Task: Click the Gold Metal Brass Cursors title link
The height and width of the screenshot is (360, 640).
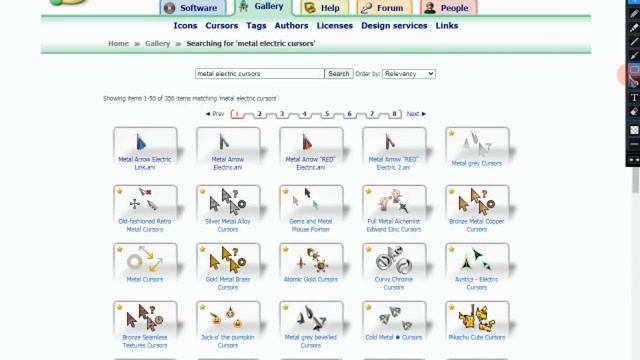Action: 228,283
